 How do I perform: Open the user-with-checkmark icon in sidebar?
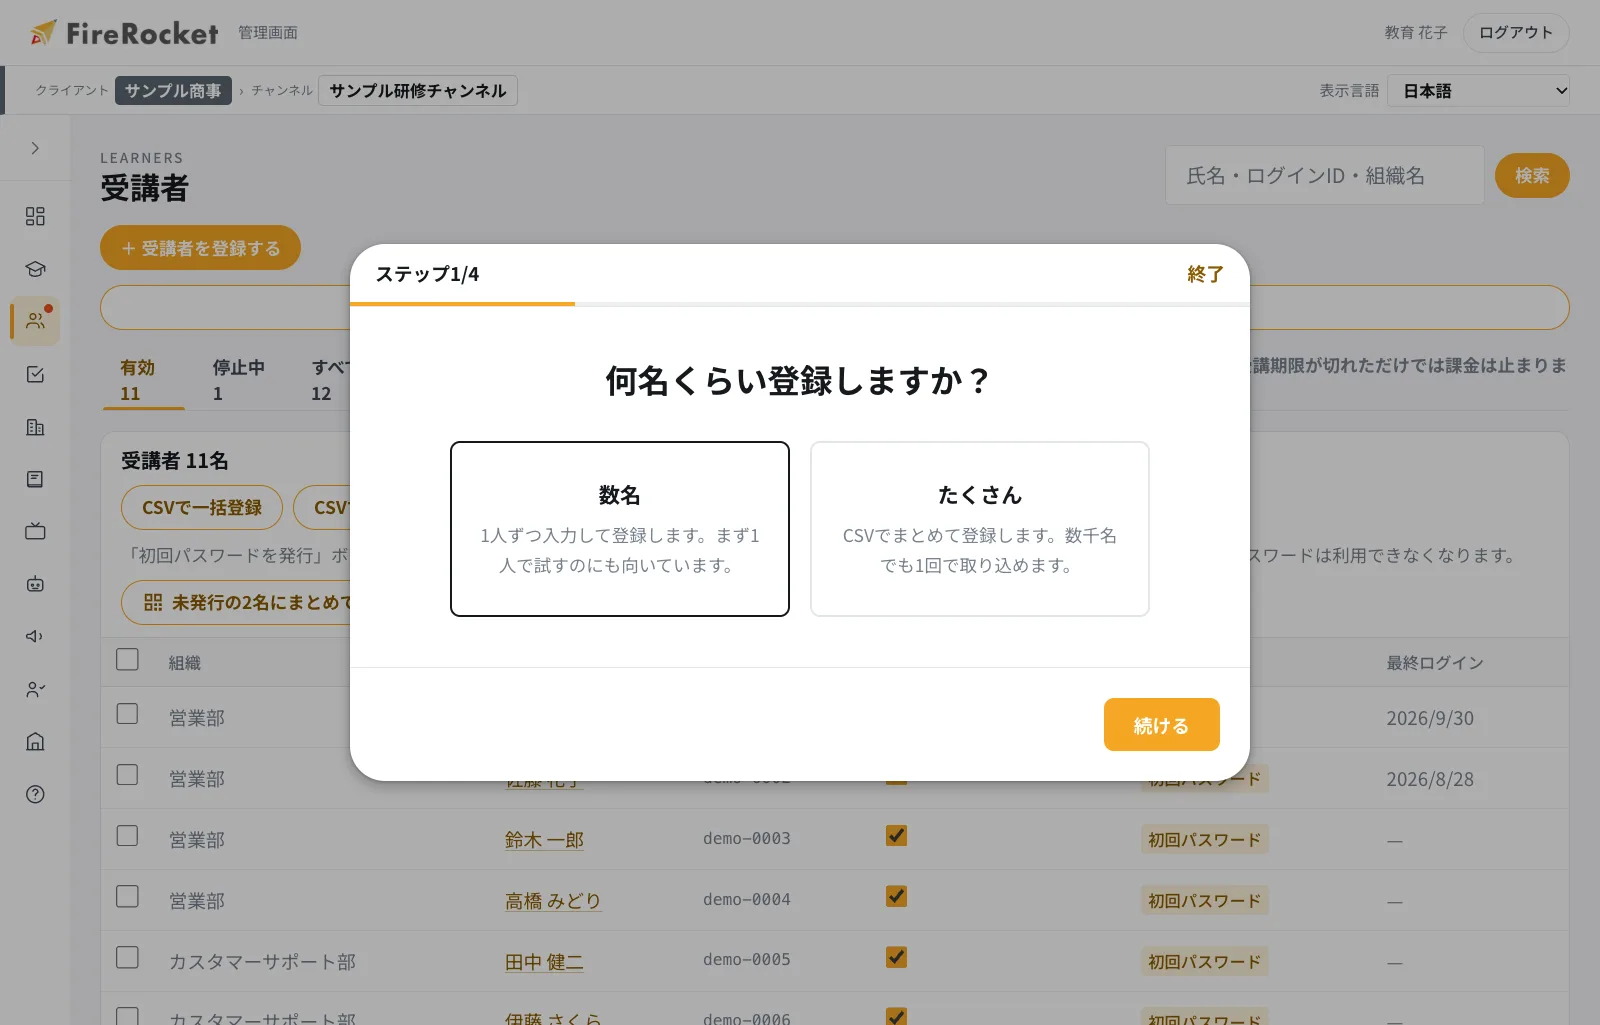[x=35, y=689]
